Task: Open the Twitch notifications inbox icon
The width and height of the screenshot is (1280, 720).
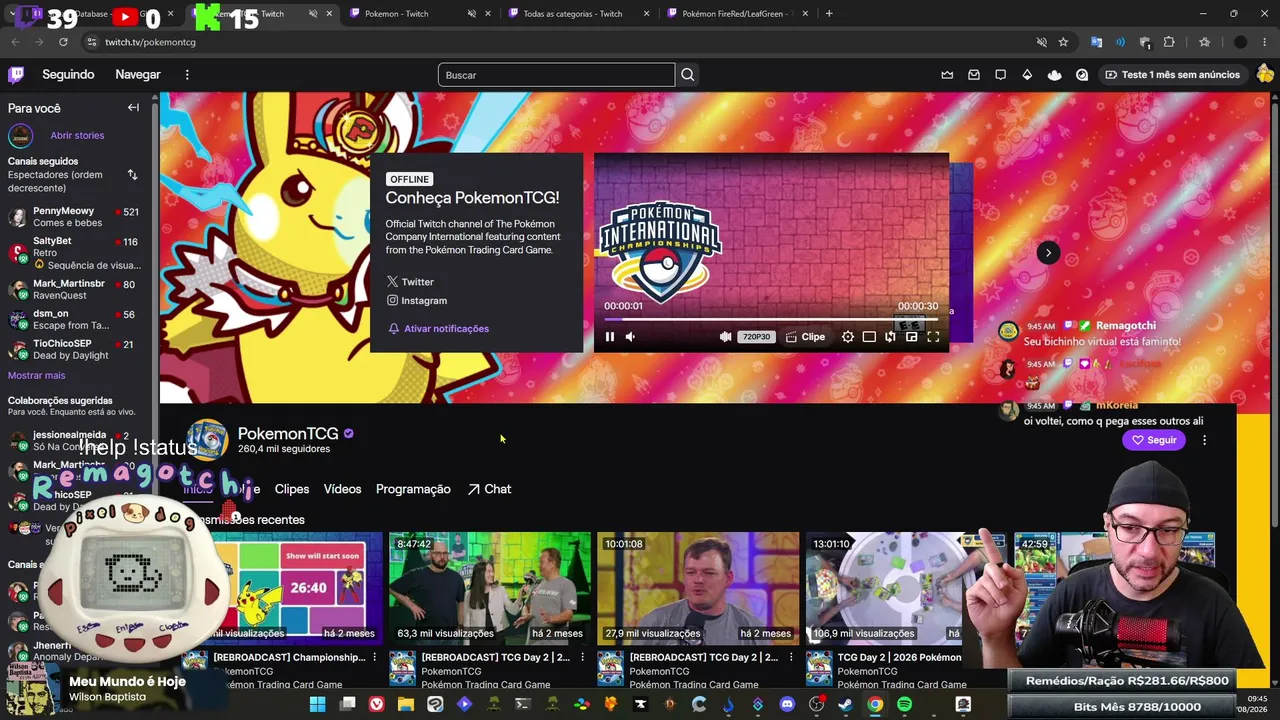Action: (974, 75)
